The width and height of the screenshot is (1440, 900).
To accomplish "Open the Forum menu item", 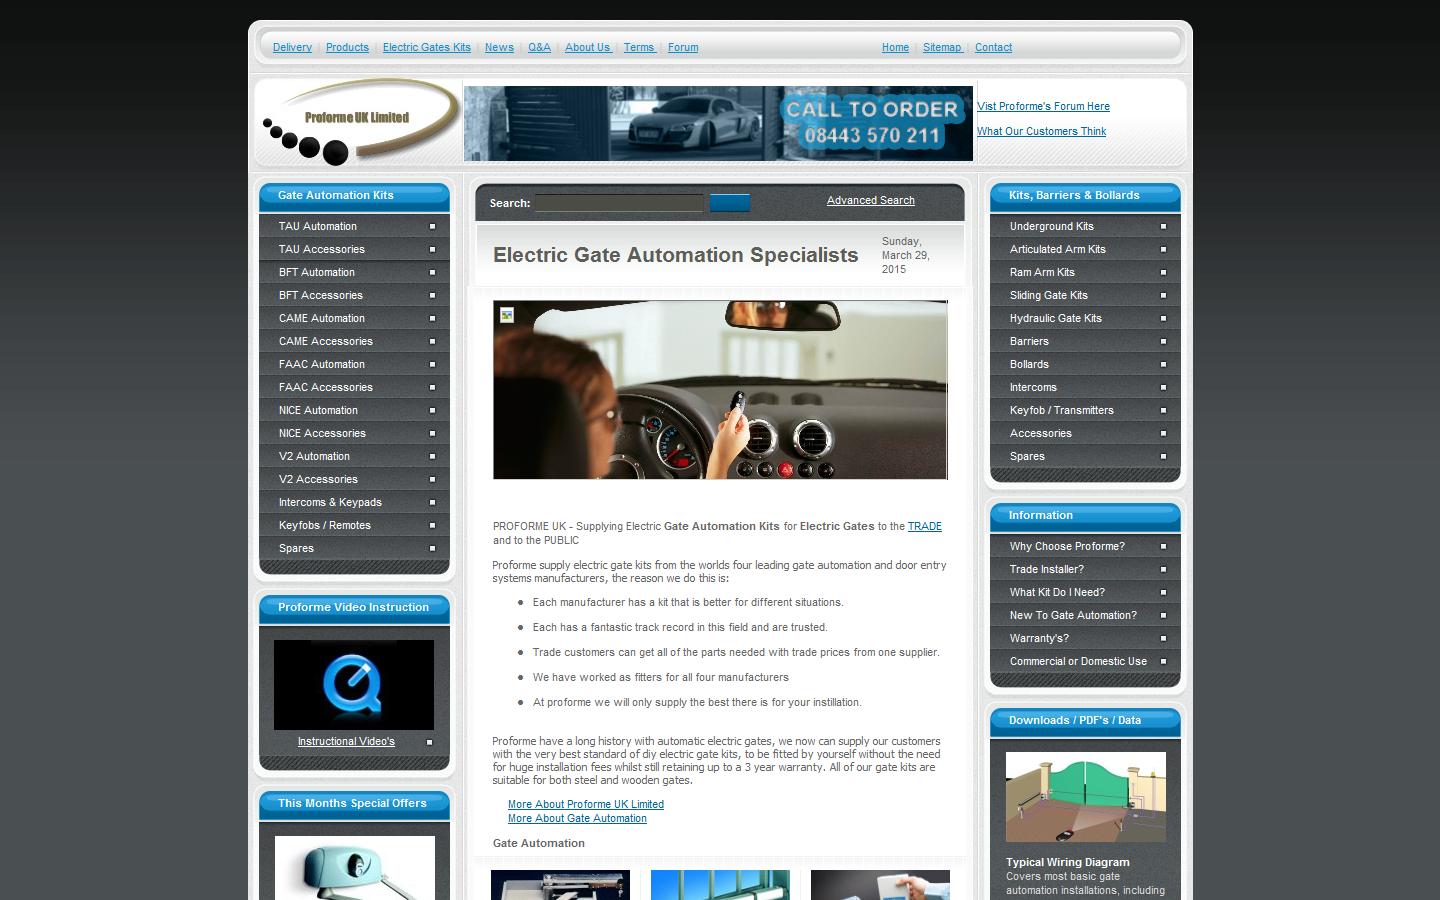I will (x=683, y=47).
